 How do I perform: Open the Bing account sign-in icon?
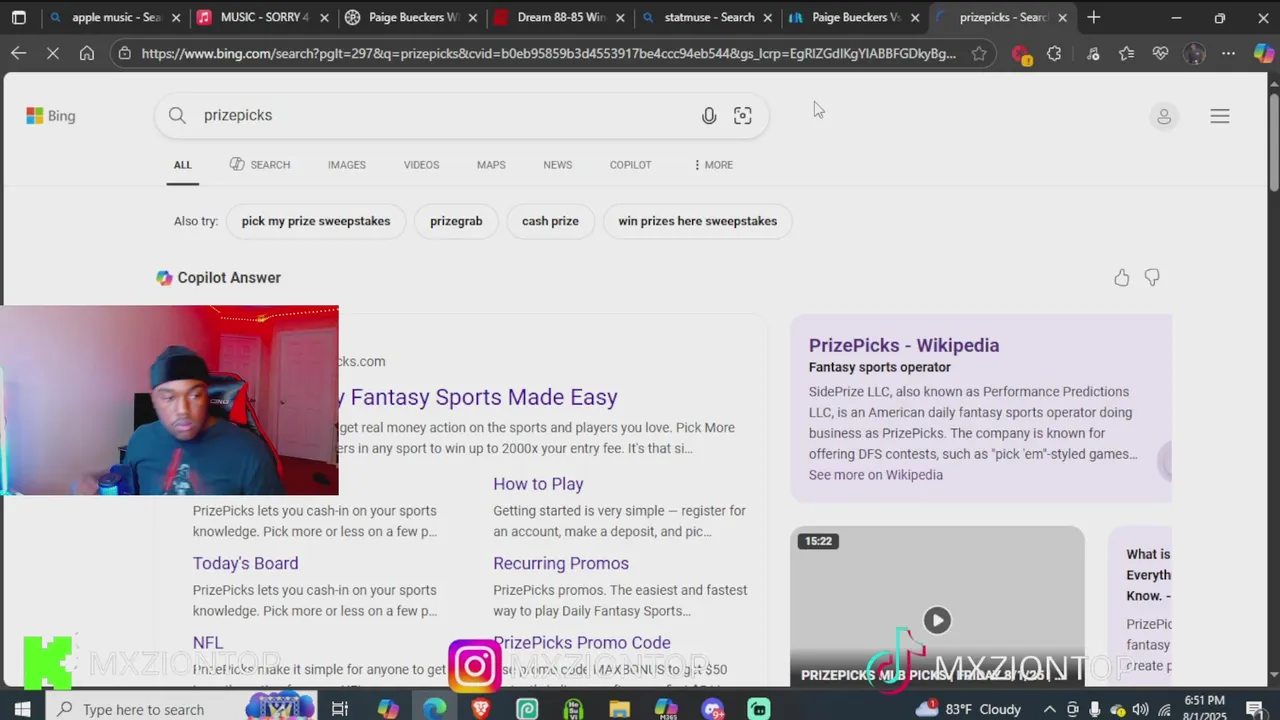coord(1164,117)
